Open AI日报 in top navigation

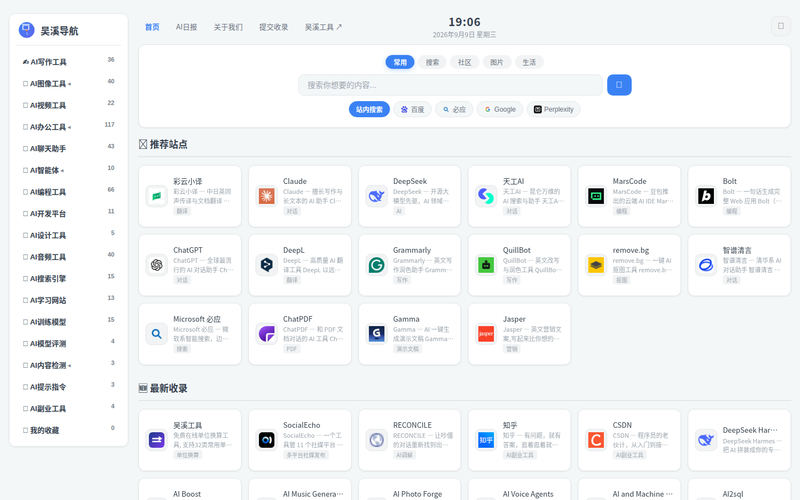[186, 27]
